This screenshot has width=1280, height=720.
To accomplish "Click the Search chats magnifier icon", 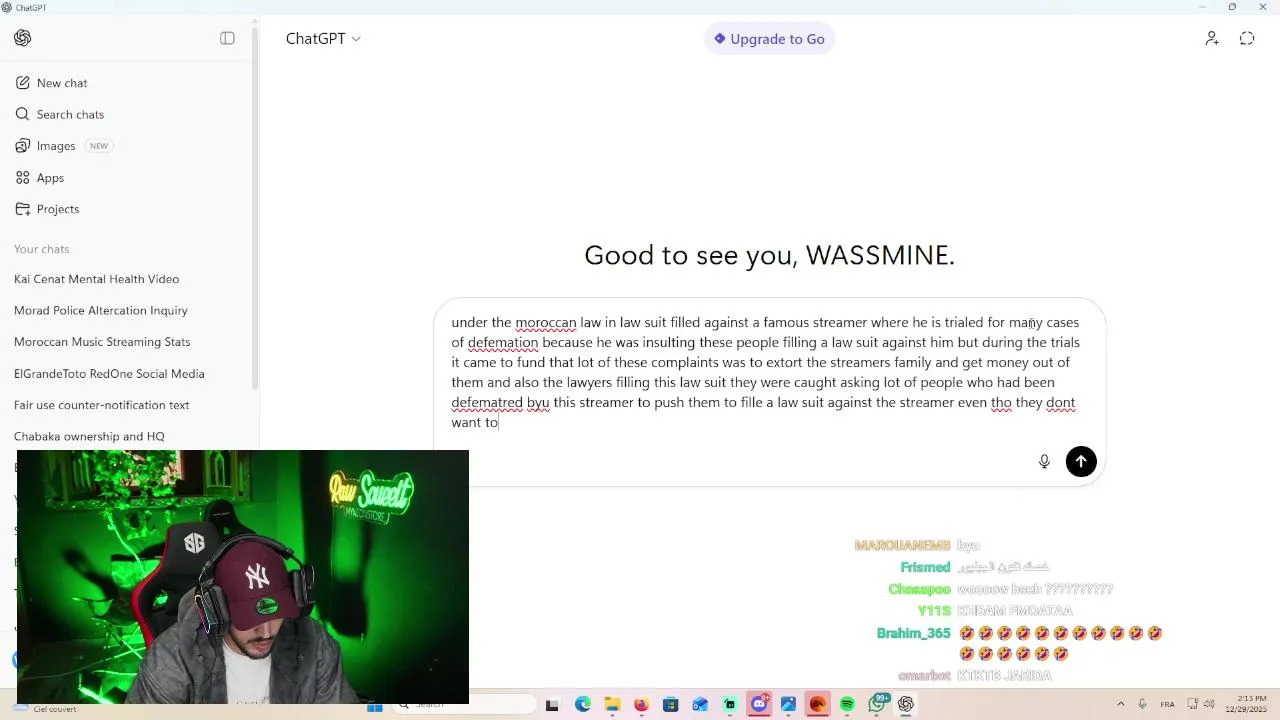I will pyautogui.click(x=23, y=114).
